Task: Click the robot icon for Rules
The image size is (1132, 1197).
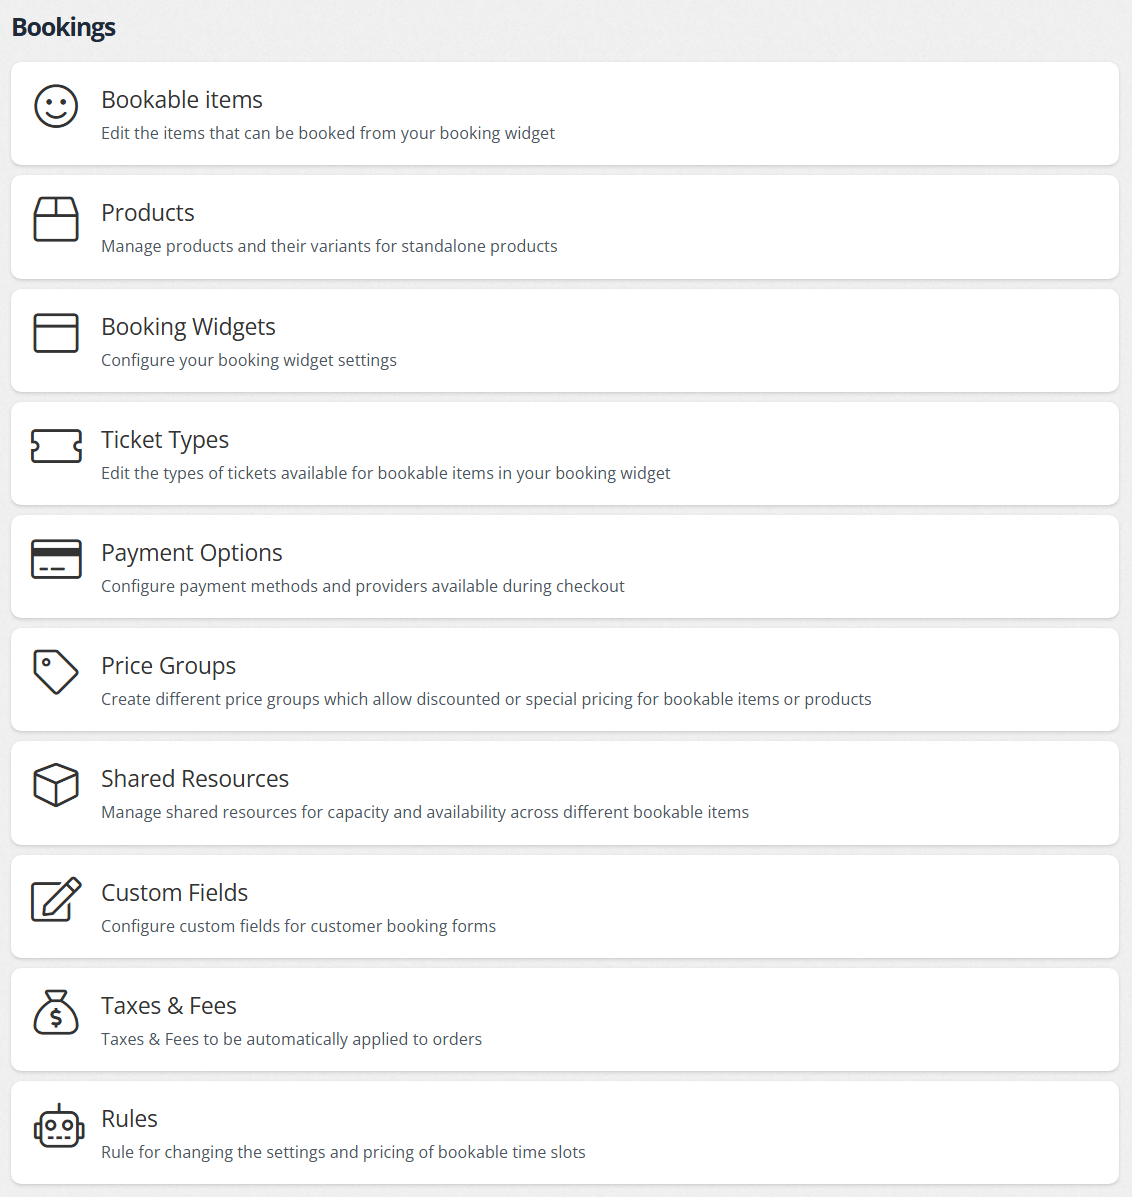Action: [x=58, y=1126]
